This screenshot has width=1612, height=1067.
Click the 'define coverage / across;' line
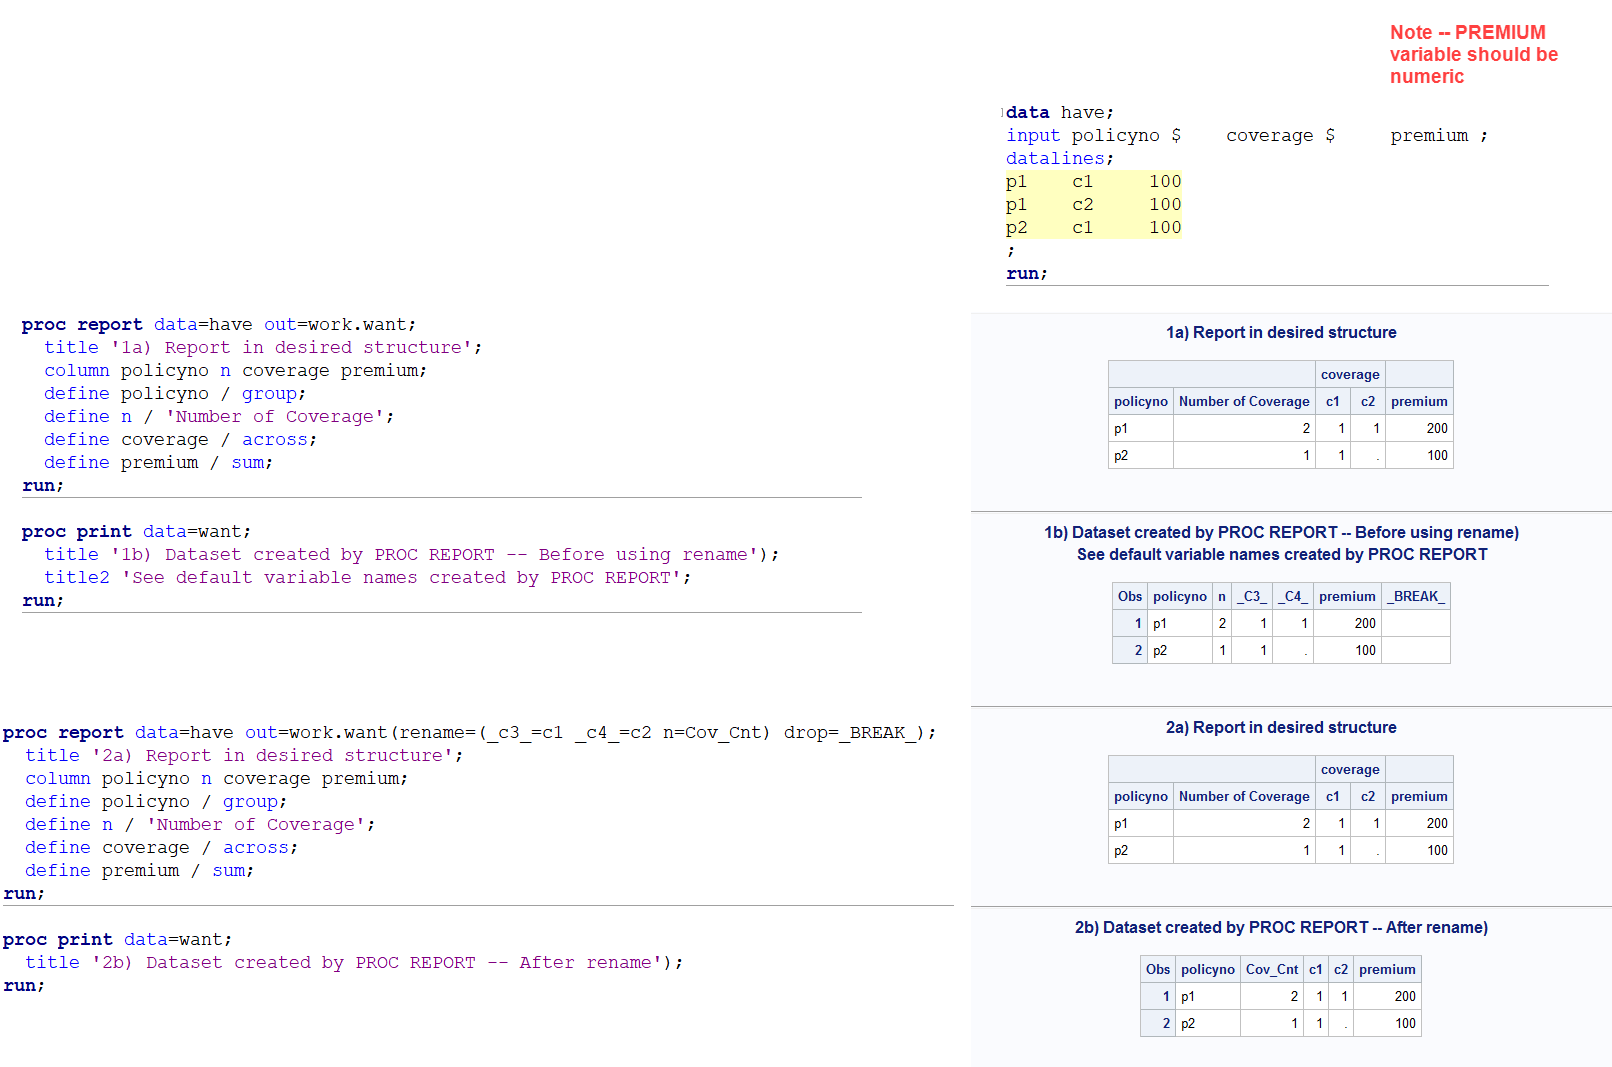[180, 439]
